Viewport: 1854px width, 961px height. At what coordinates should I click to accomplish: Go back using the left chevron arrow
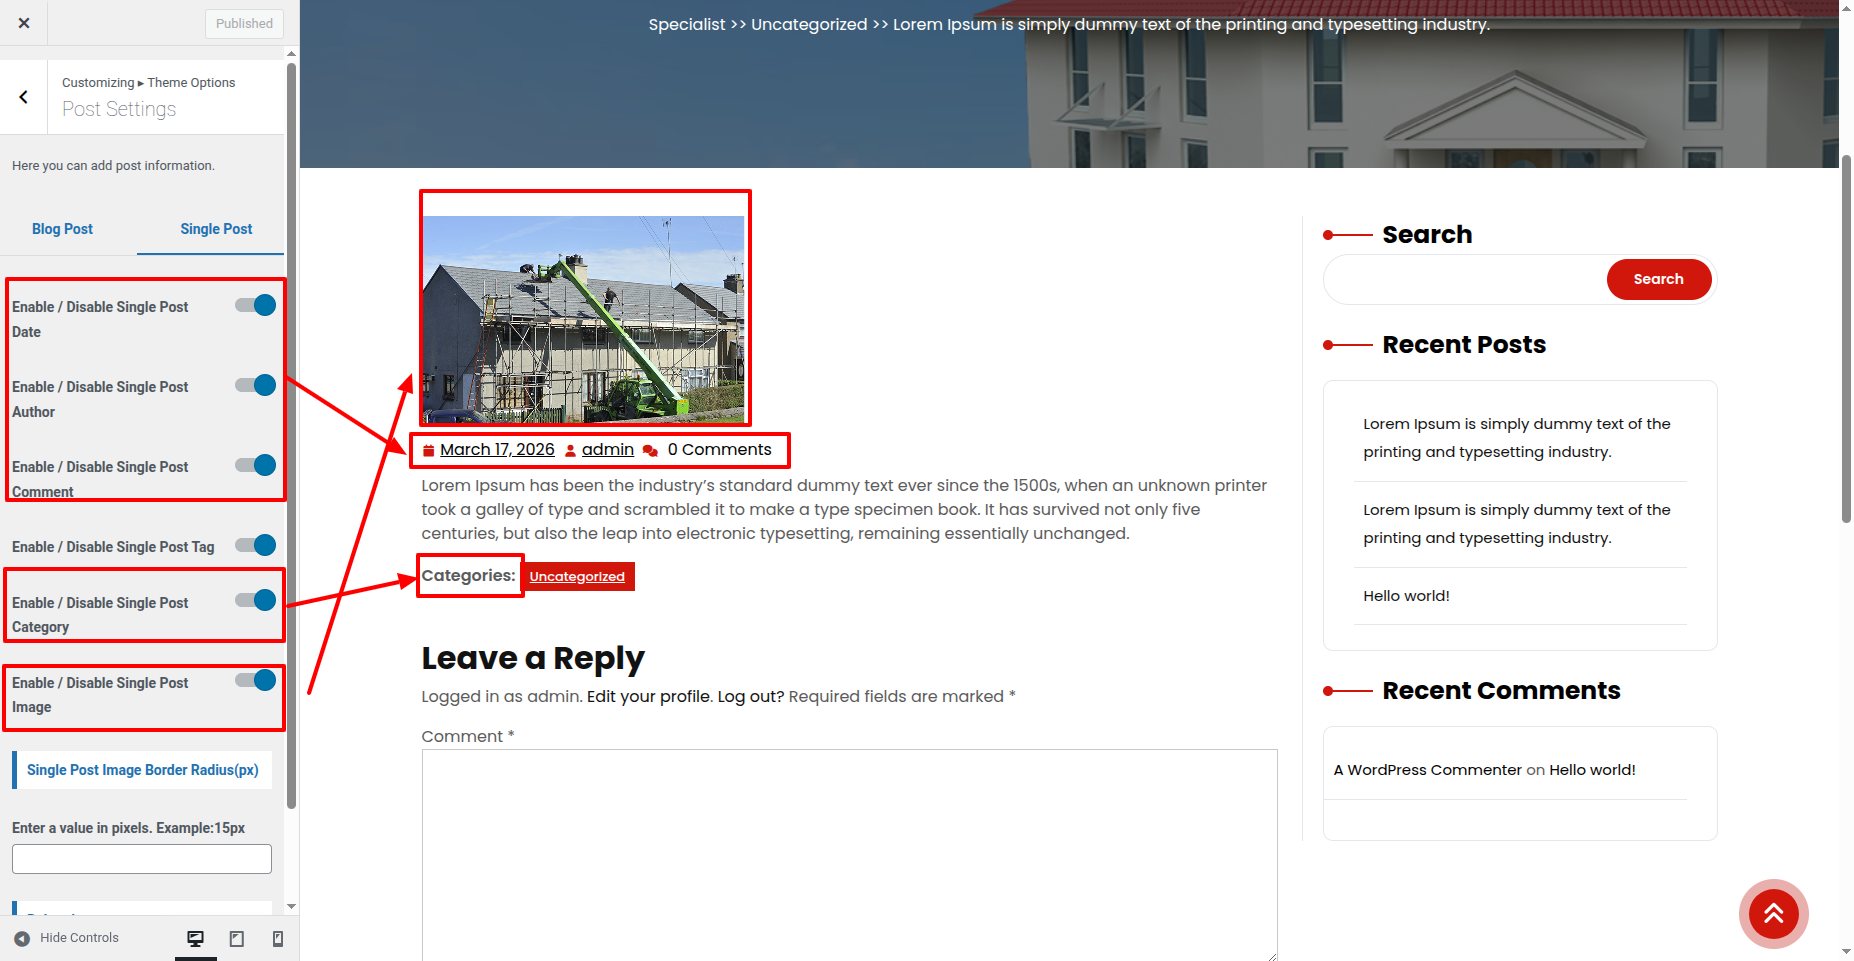point(23,97)
